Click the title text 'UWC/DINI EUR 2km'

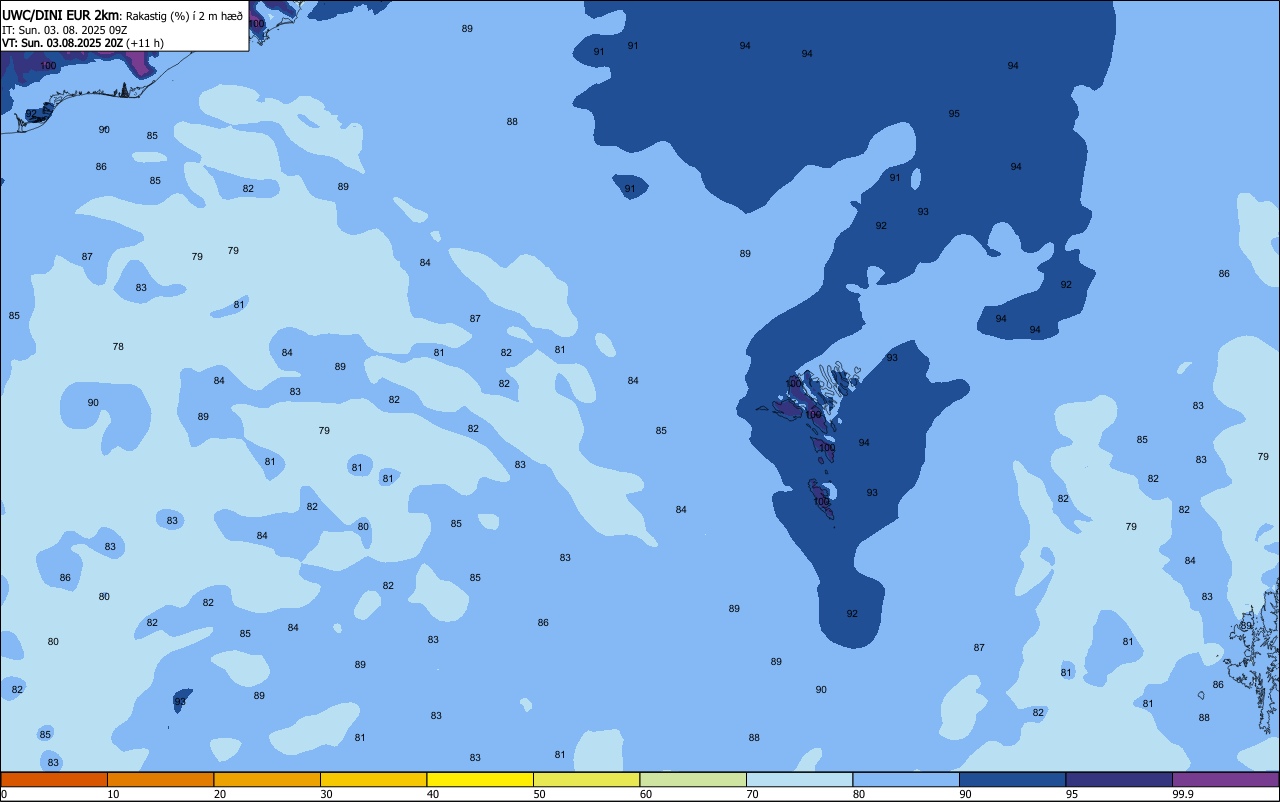pyautogui.click(x=61, y=15)
